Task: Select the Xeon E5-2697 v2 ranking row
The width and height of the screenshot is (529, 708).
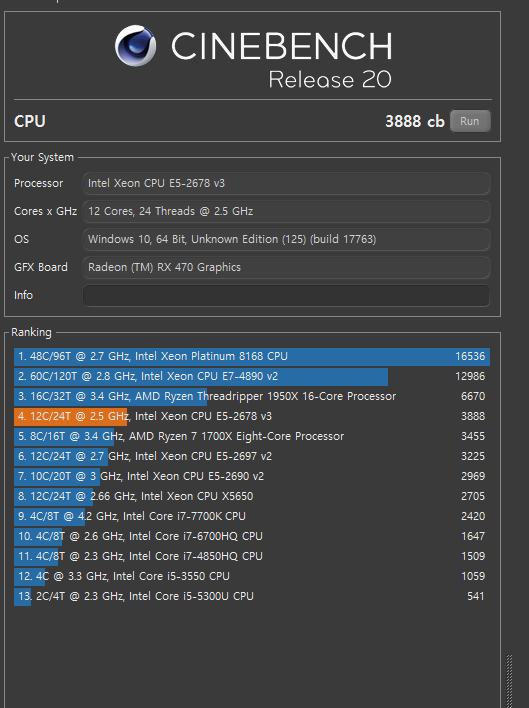Action: pyautogui.click(x=252, y=456)
